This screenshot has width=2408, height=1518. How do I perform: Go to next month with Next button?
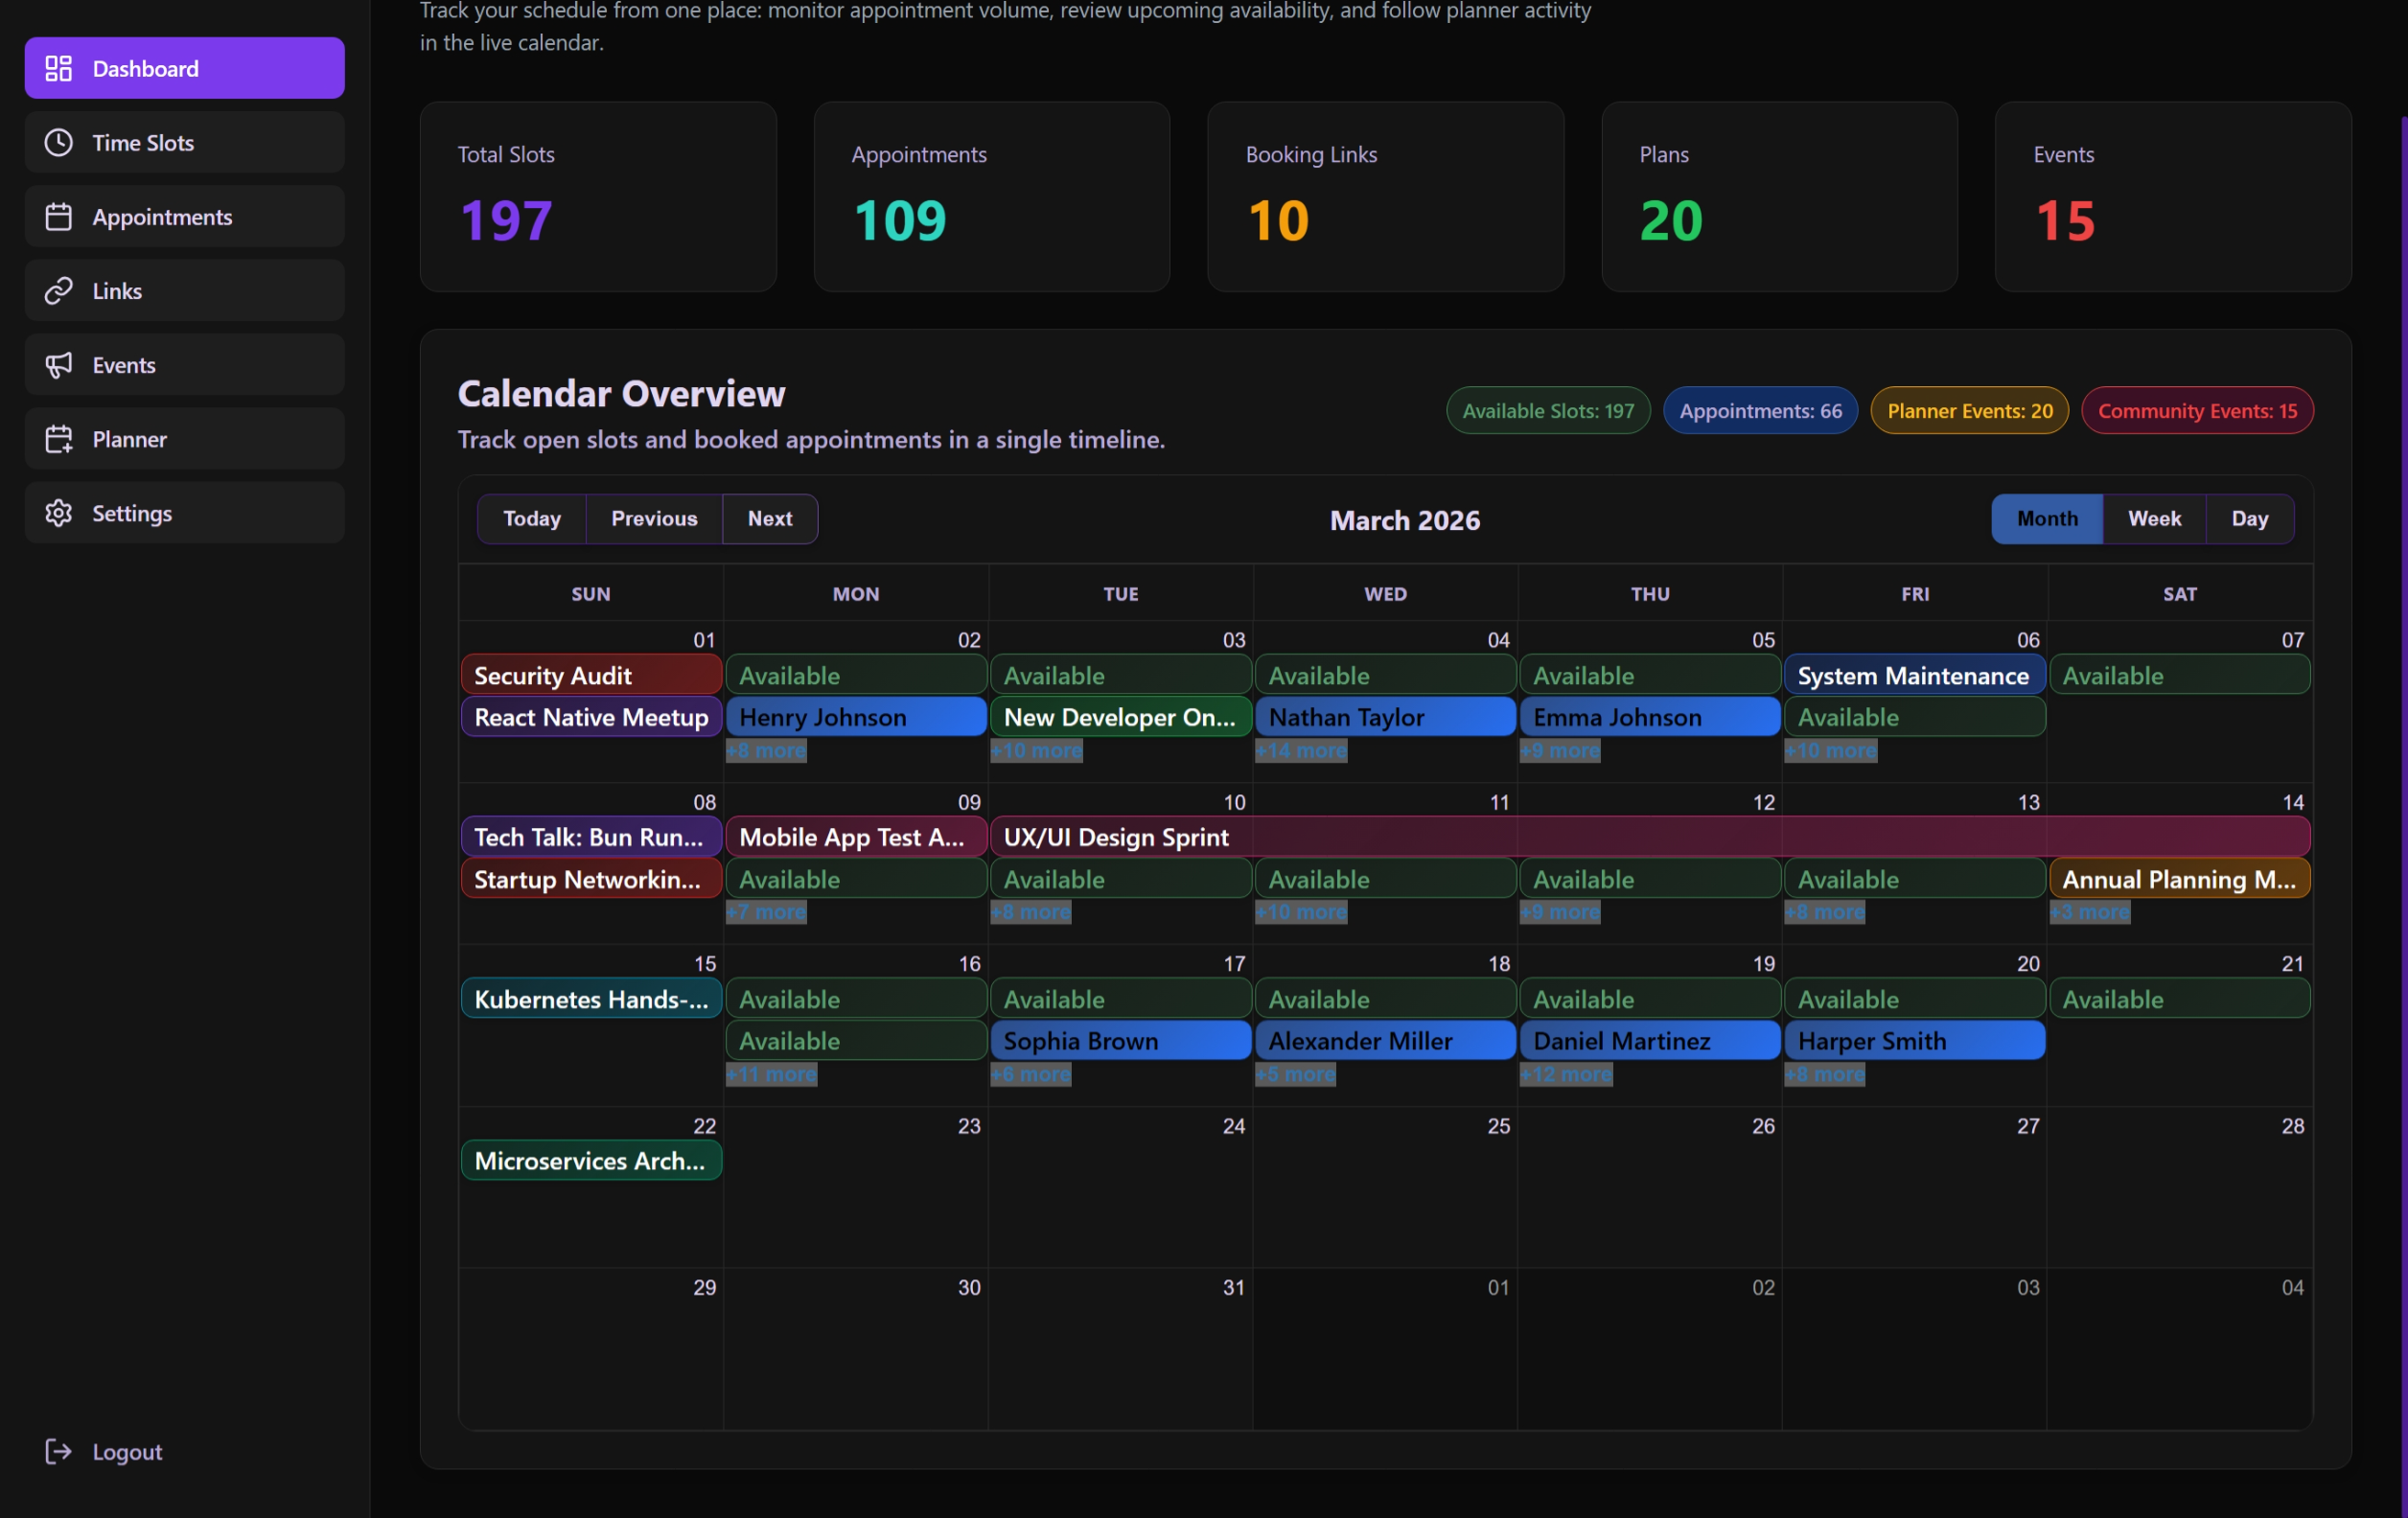click(x=769, y=518)
